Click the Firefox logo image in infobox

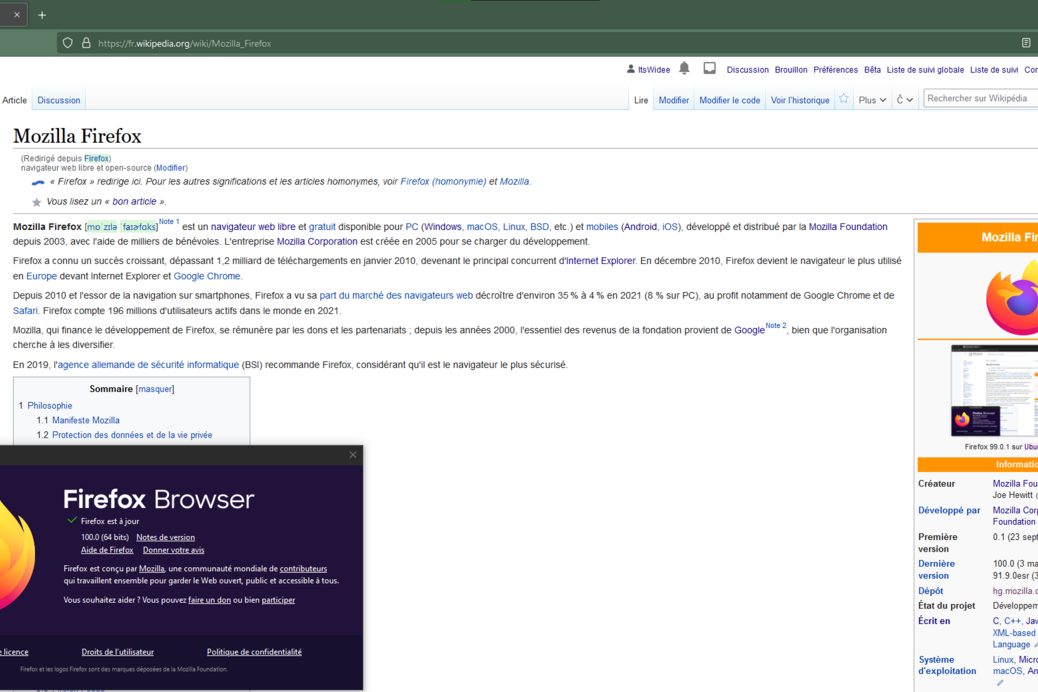(x=1012, y=297)
